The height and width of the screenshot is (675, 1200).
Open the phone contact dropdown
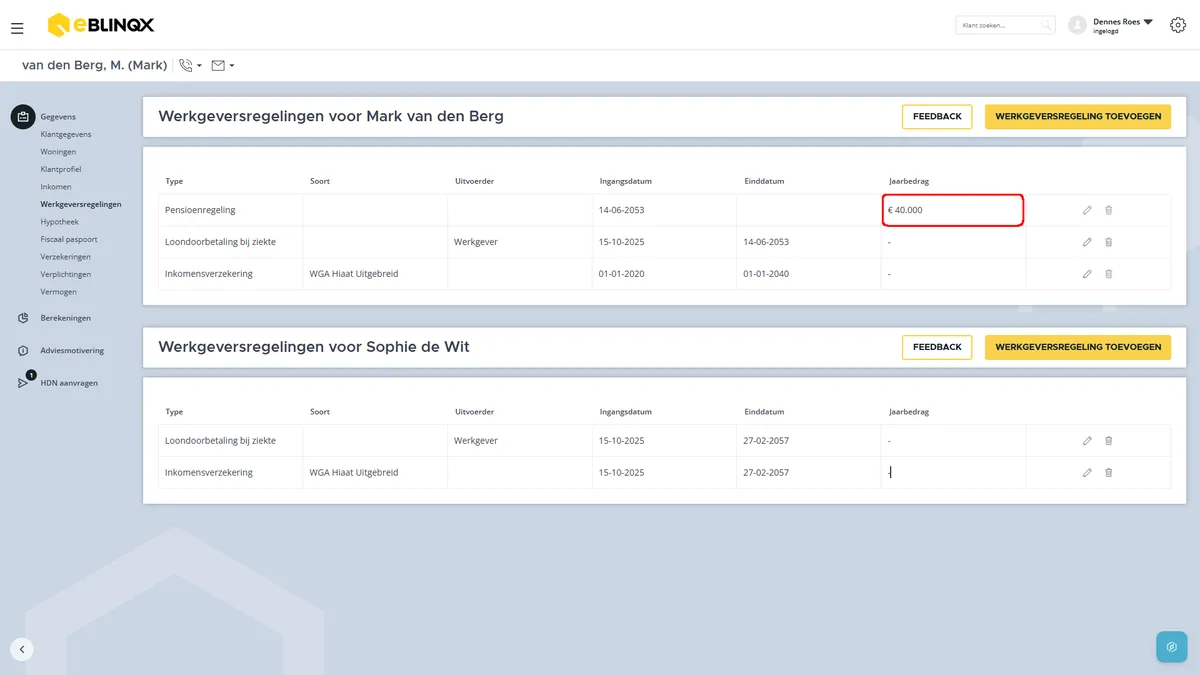(190, 66)
